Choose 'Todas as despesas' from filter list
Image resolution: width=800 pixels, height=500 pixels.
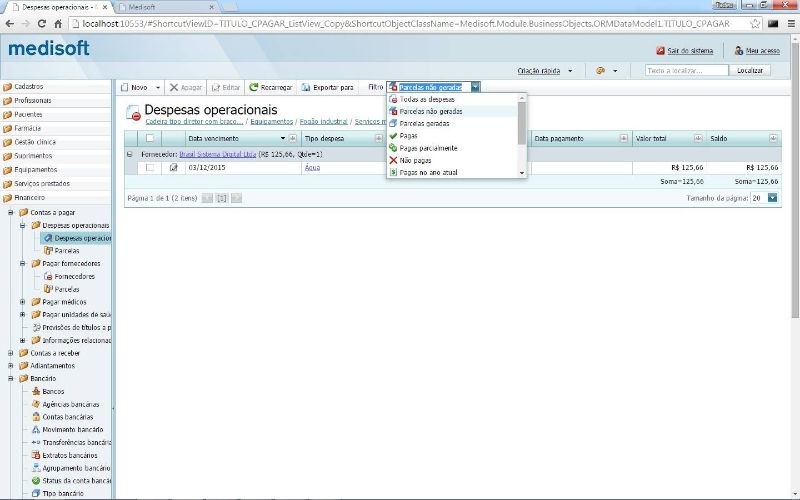(x=427, y=100)
